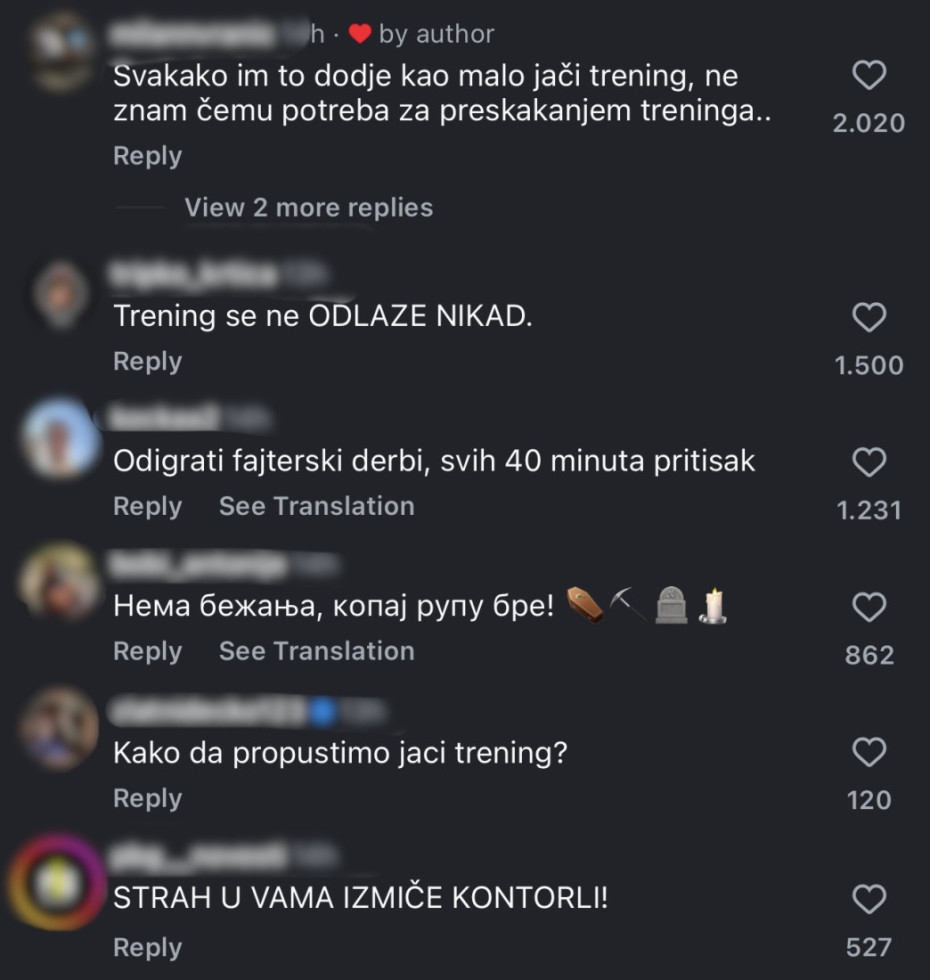This screenshot has width=930, height=980.
Task: Expand 'View 2 more replies' thread
Action: pos(308,208)
